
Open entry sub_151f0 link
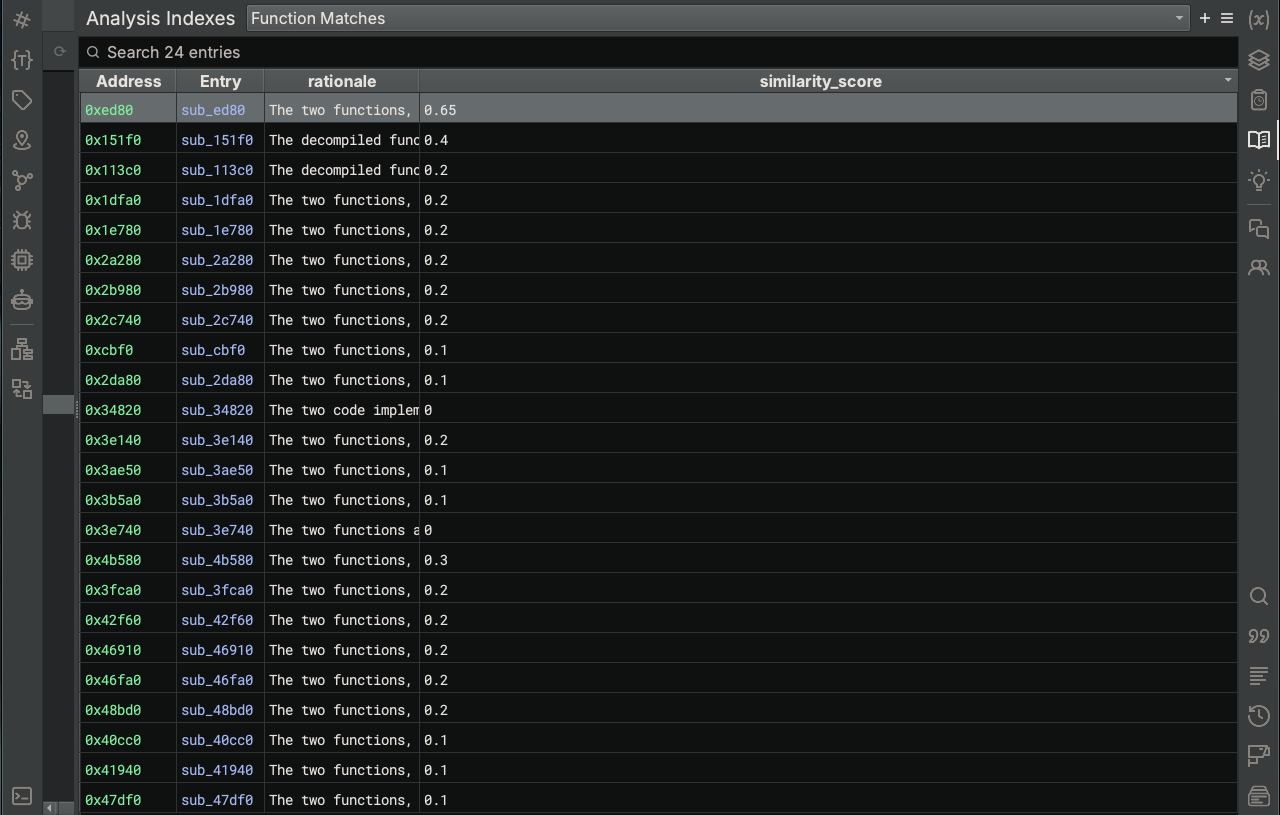point(217,140)
